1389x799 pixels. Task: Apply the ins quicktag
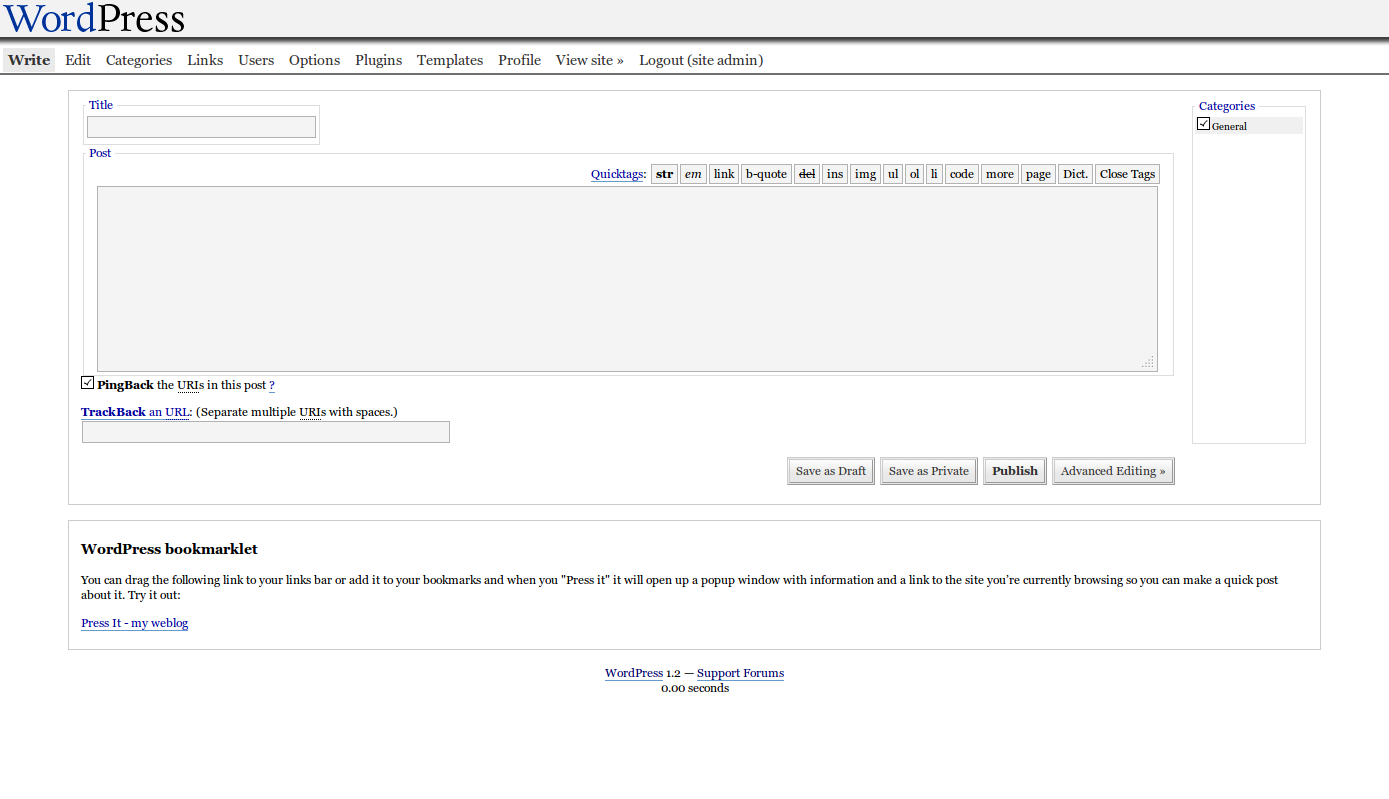(x=835, y=174)
